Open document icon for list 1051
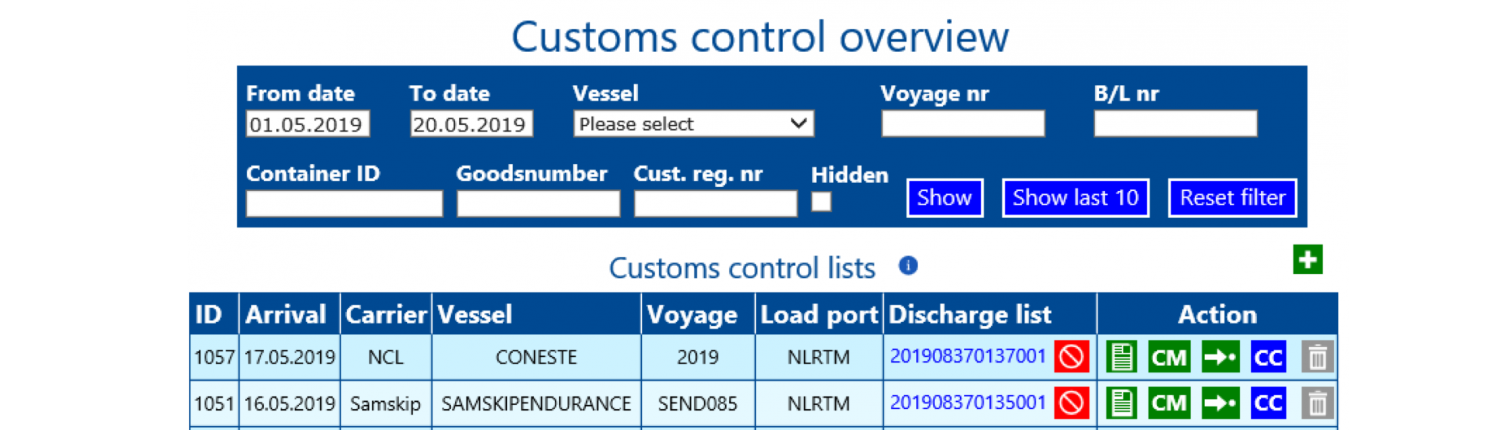Viewport: 1500px width, 430px height. pos(1123,403)
